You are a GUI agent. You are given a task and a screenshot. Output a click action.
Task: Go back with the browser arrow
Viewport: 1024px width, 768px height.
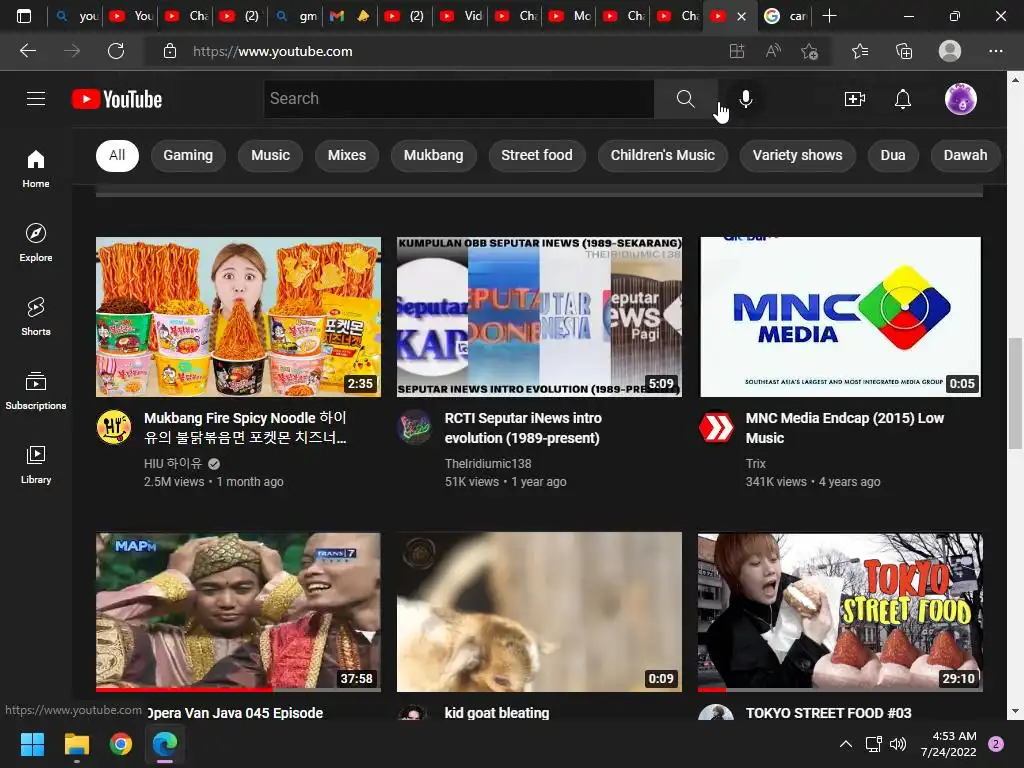click(x=28, y=51)
